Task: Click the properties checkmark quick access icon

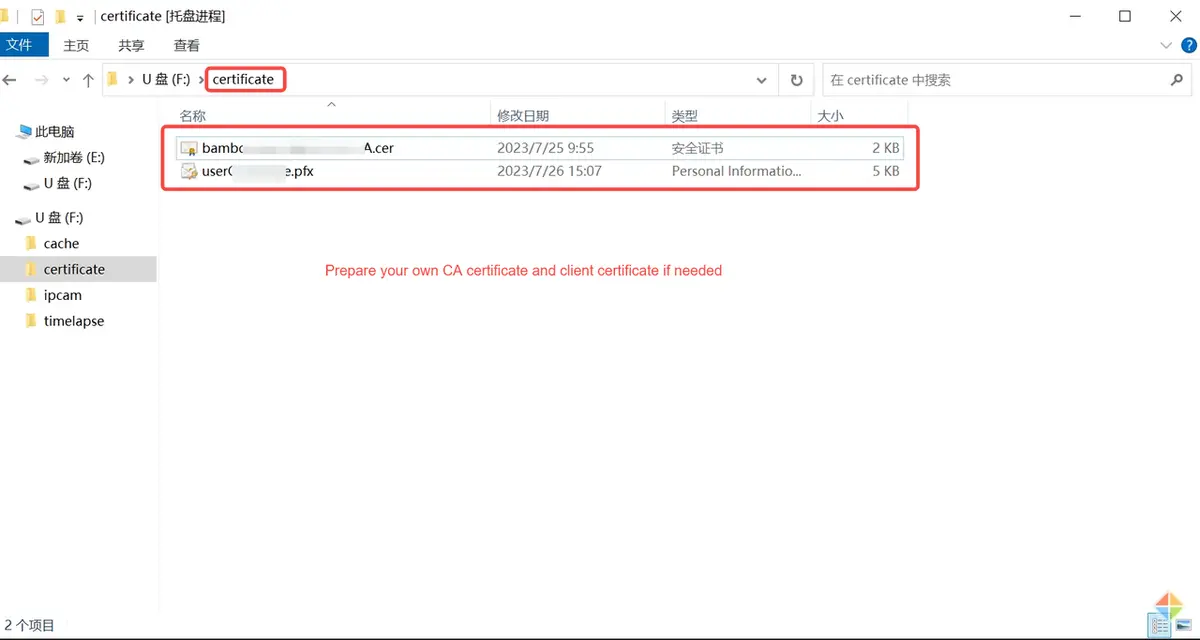Action: click(38, 17)
